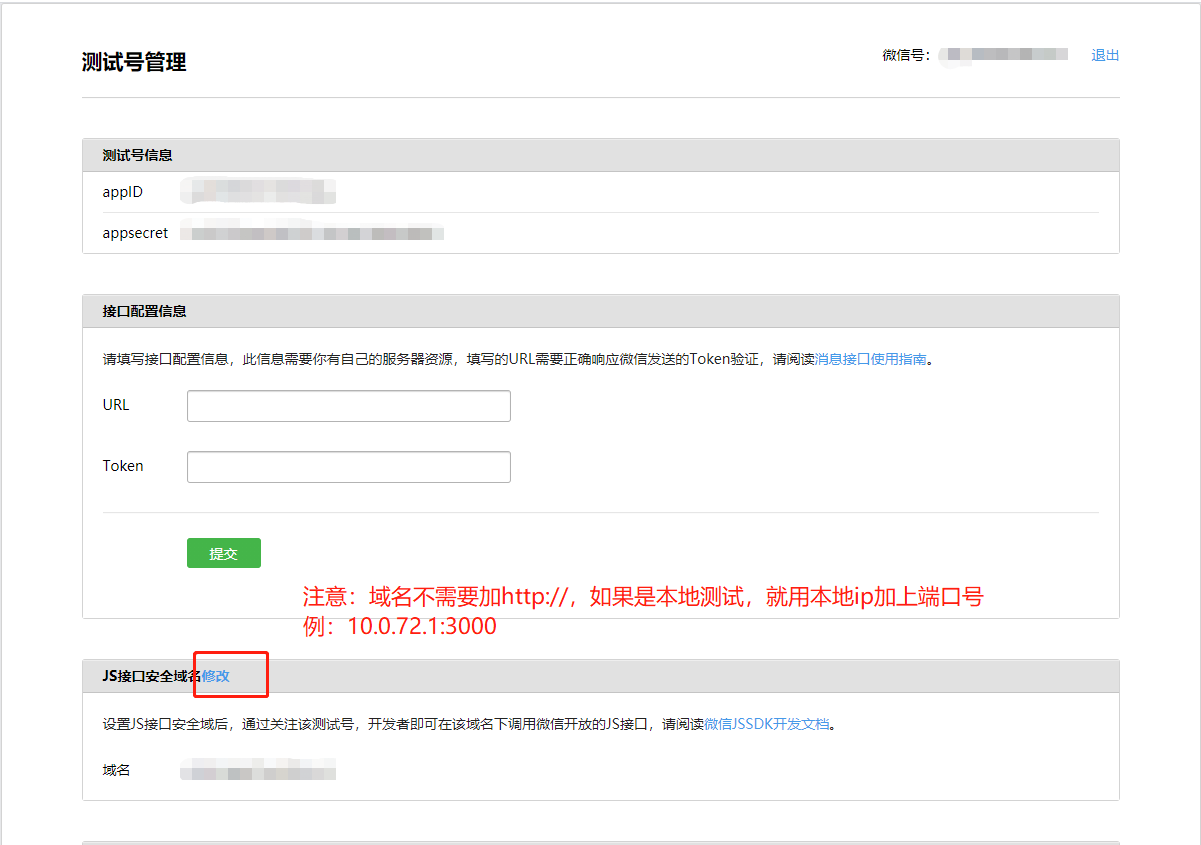Click the Token input field
The height and width of the screenshot is (845, 1201).
(348, 466)
